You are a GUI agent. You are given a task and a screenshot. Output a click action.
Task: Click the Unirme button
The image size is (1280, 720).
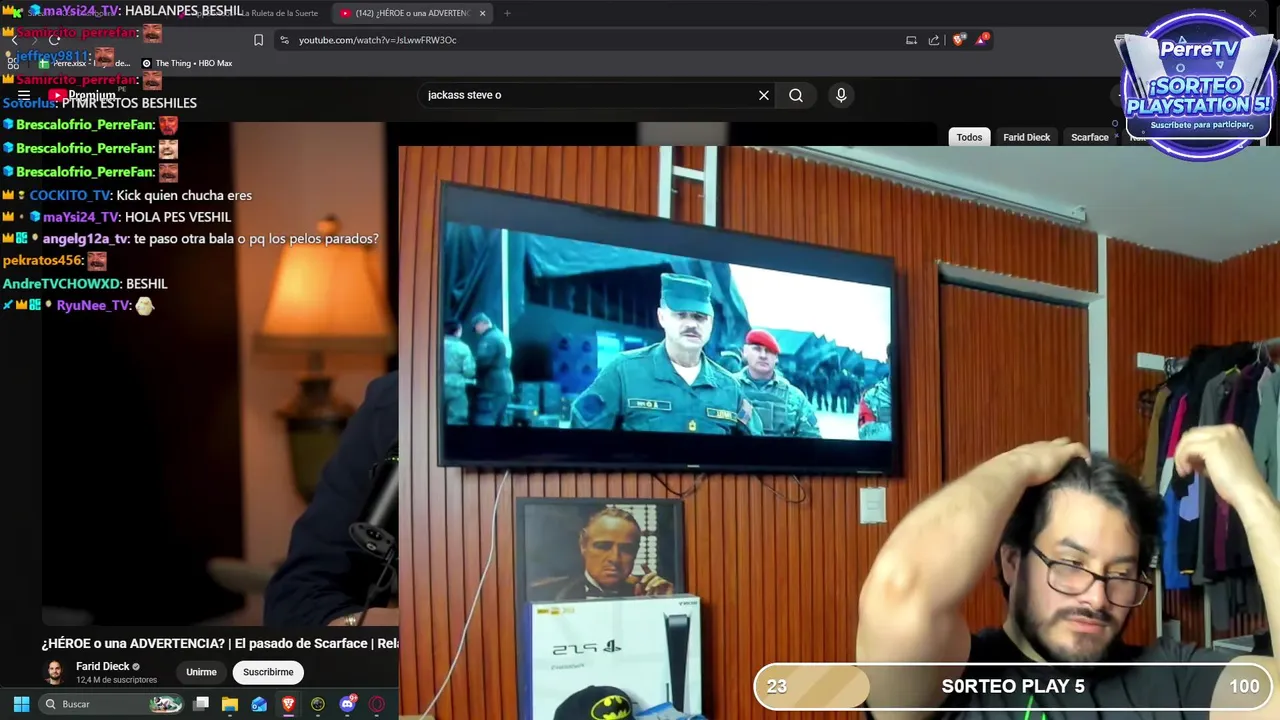pyautogui.click(x=201, y=672)
